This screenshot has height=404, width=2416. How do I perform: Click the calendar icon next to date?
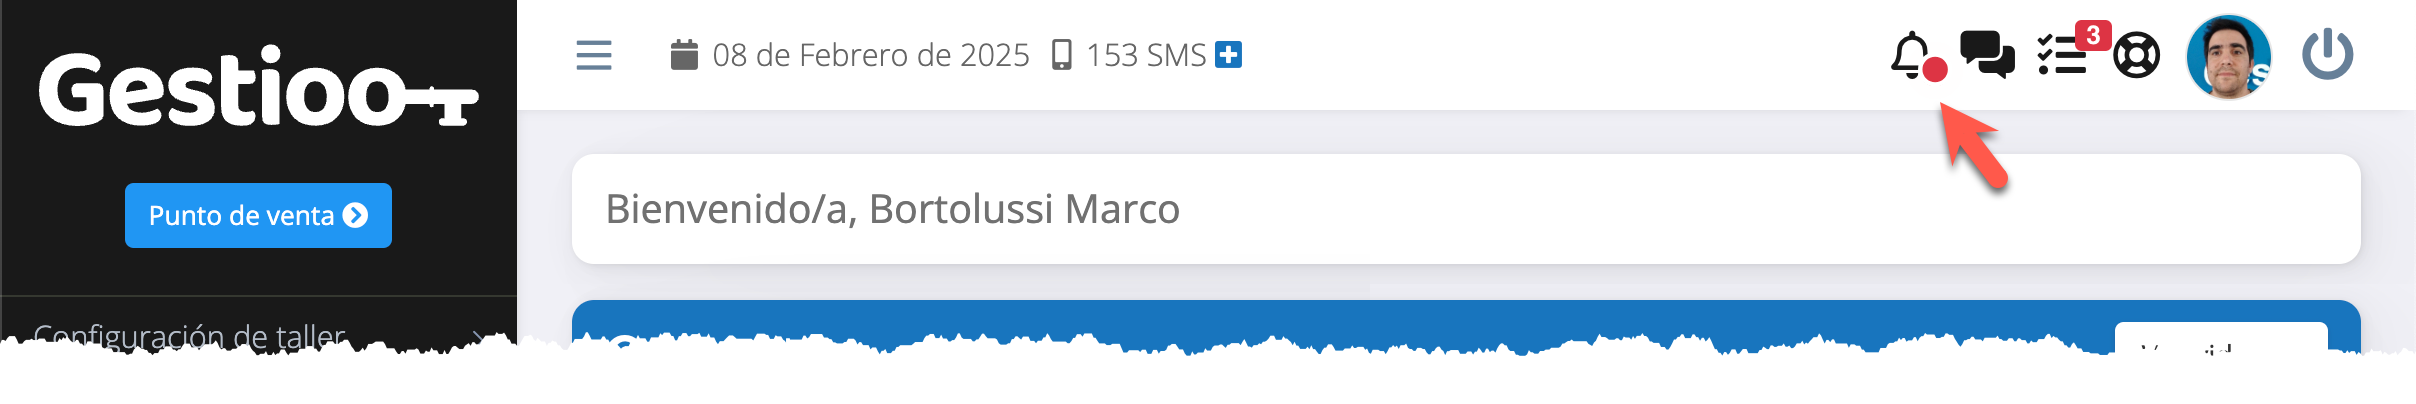(684, 54)
